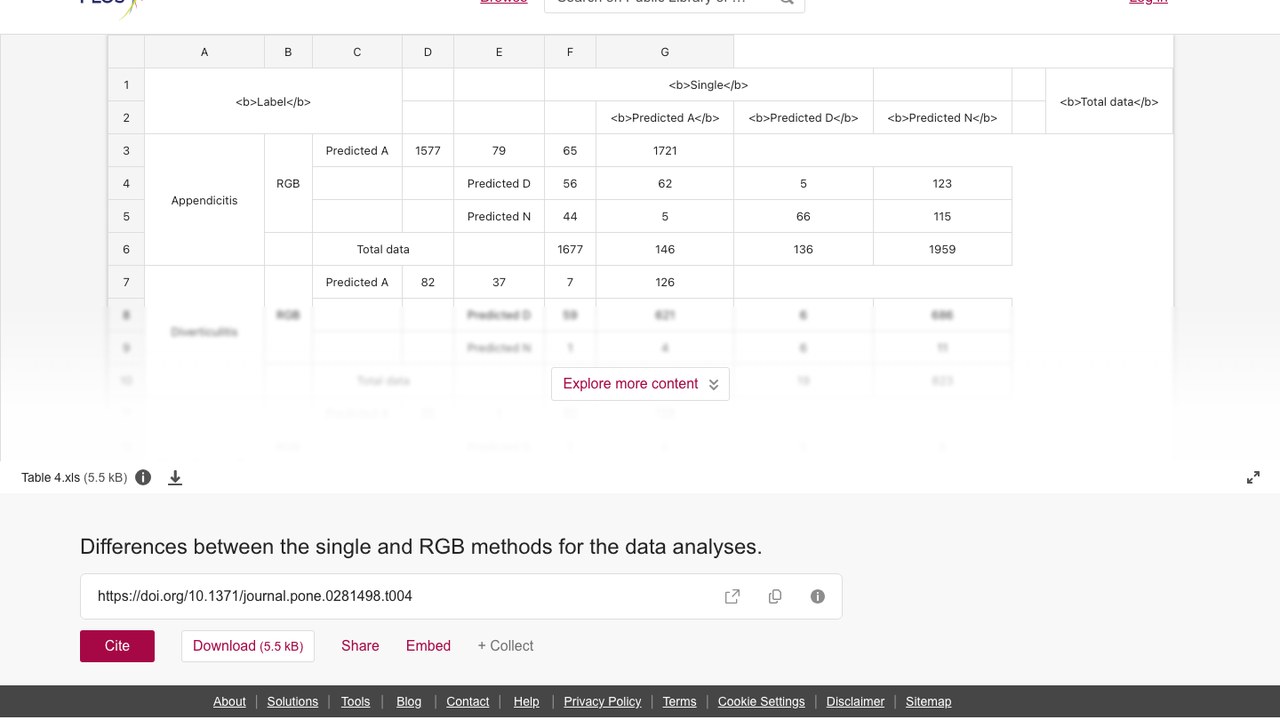Image resolution: width=1280 pixels, height=720 pixels.
Task: Select row 3 header in spreadsheet
Action: (126, 151)
